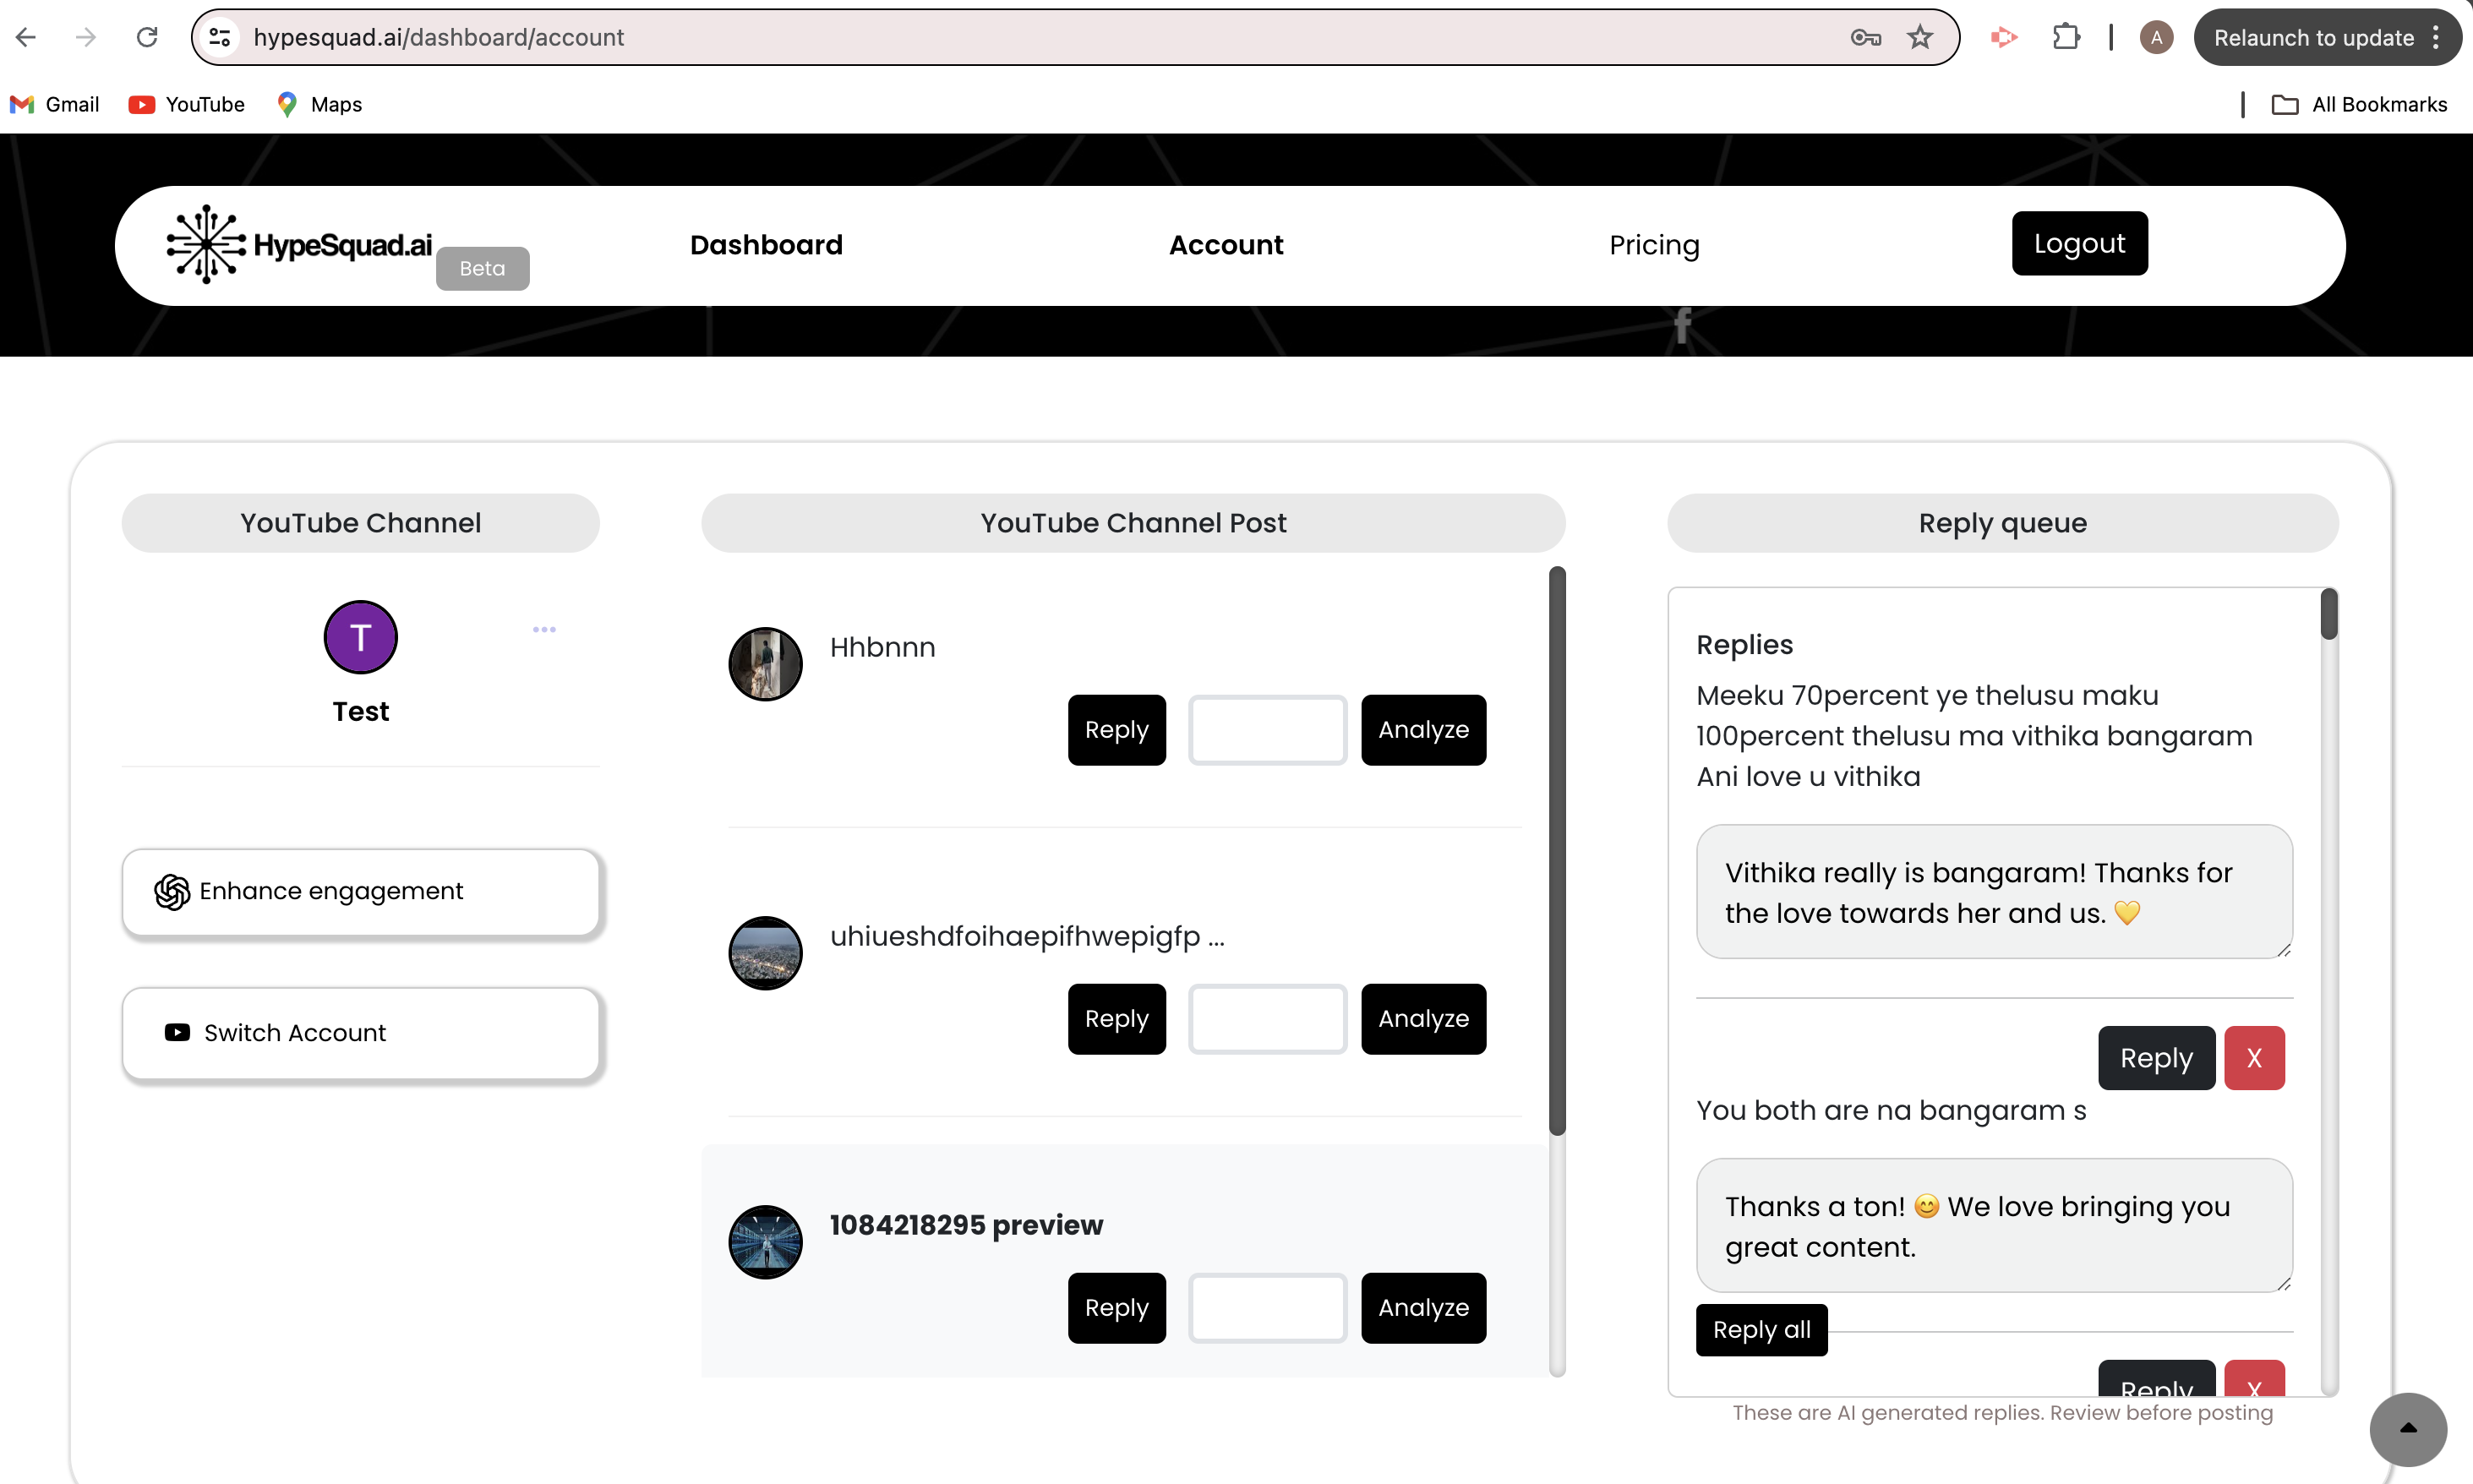Image resolution: width=2473 pixels, height=1484 pixels.
Task: Navigate to the Pricing section
Action: pos(1654,245)
